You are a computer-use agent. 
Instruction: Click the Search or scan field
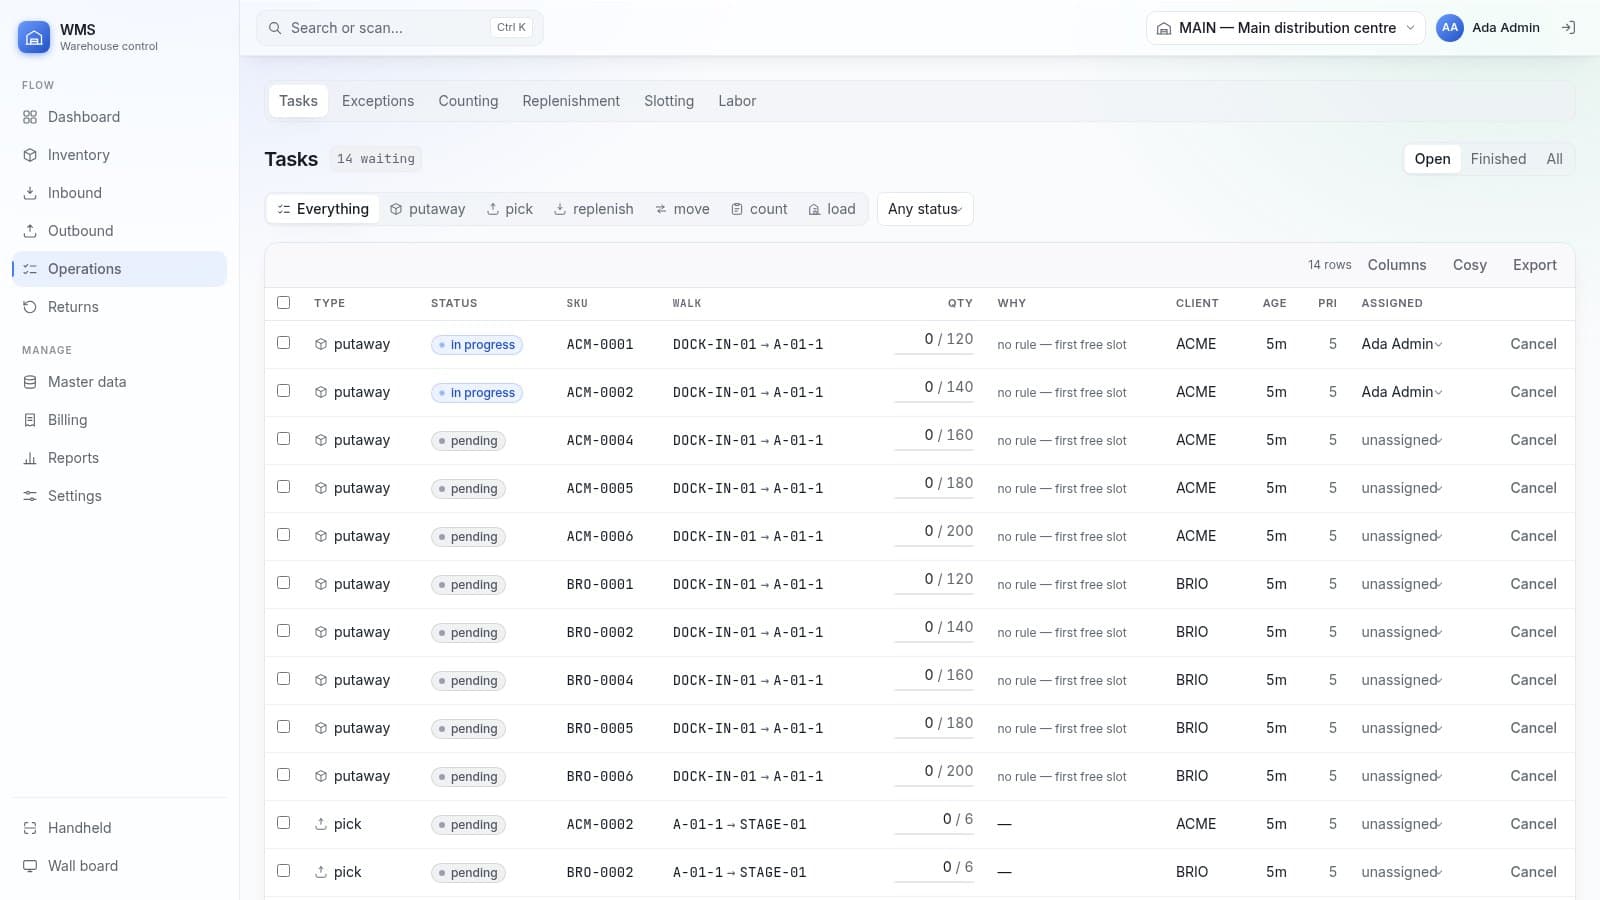coord(400,28)
